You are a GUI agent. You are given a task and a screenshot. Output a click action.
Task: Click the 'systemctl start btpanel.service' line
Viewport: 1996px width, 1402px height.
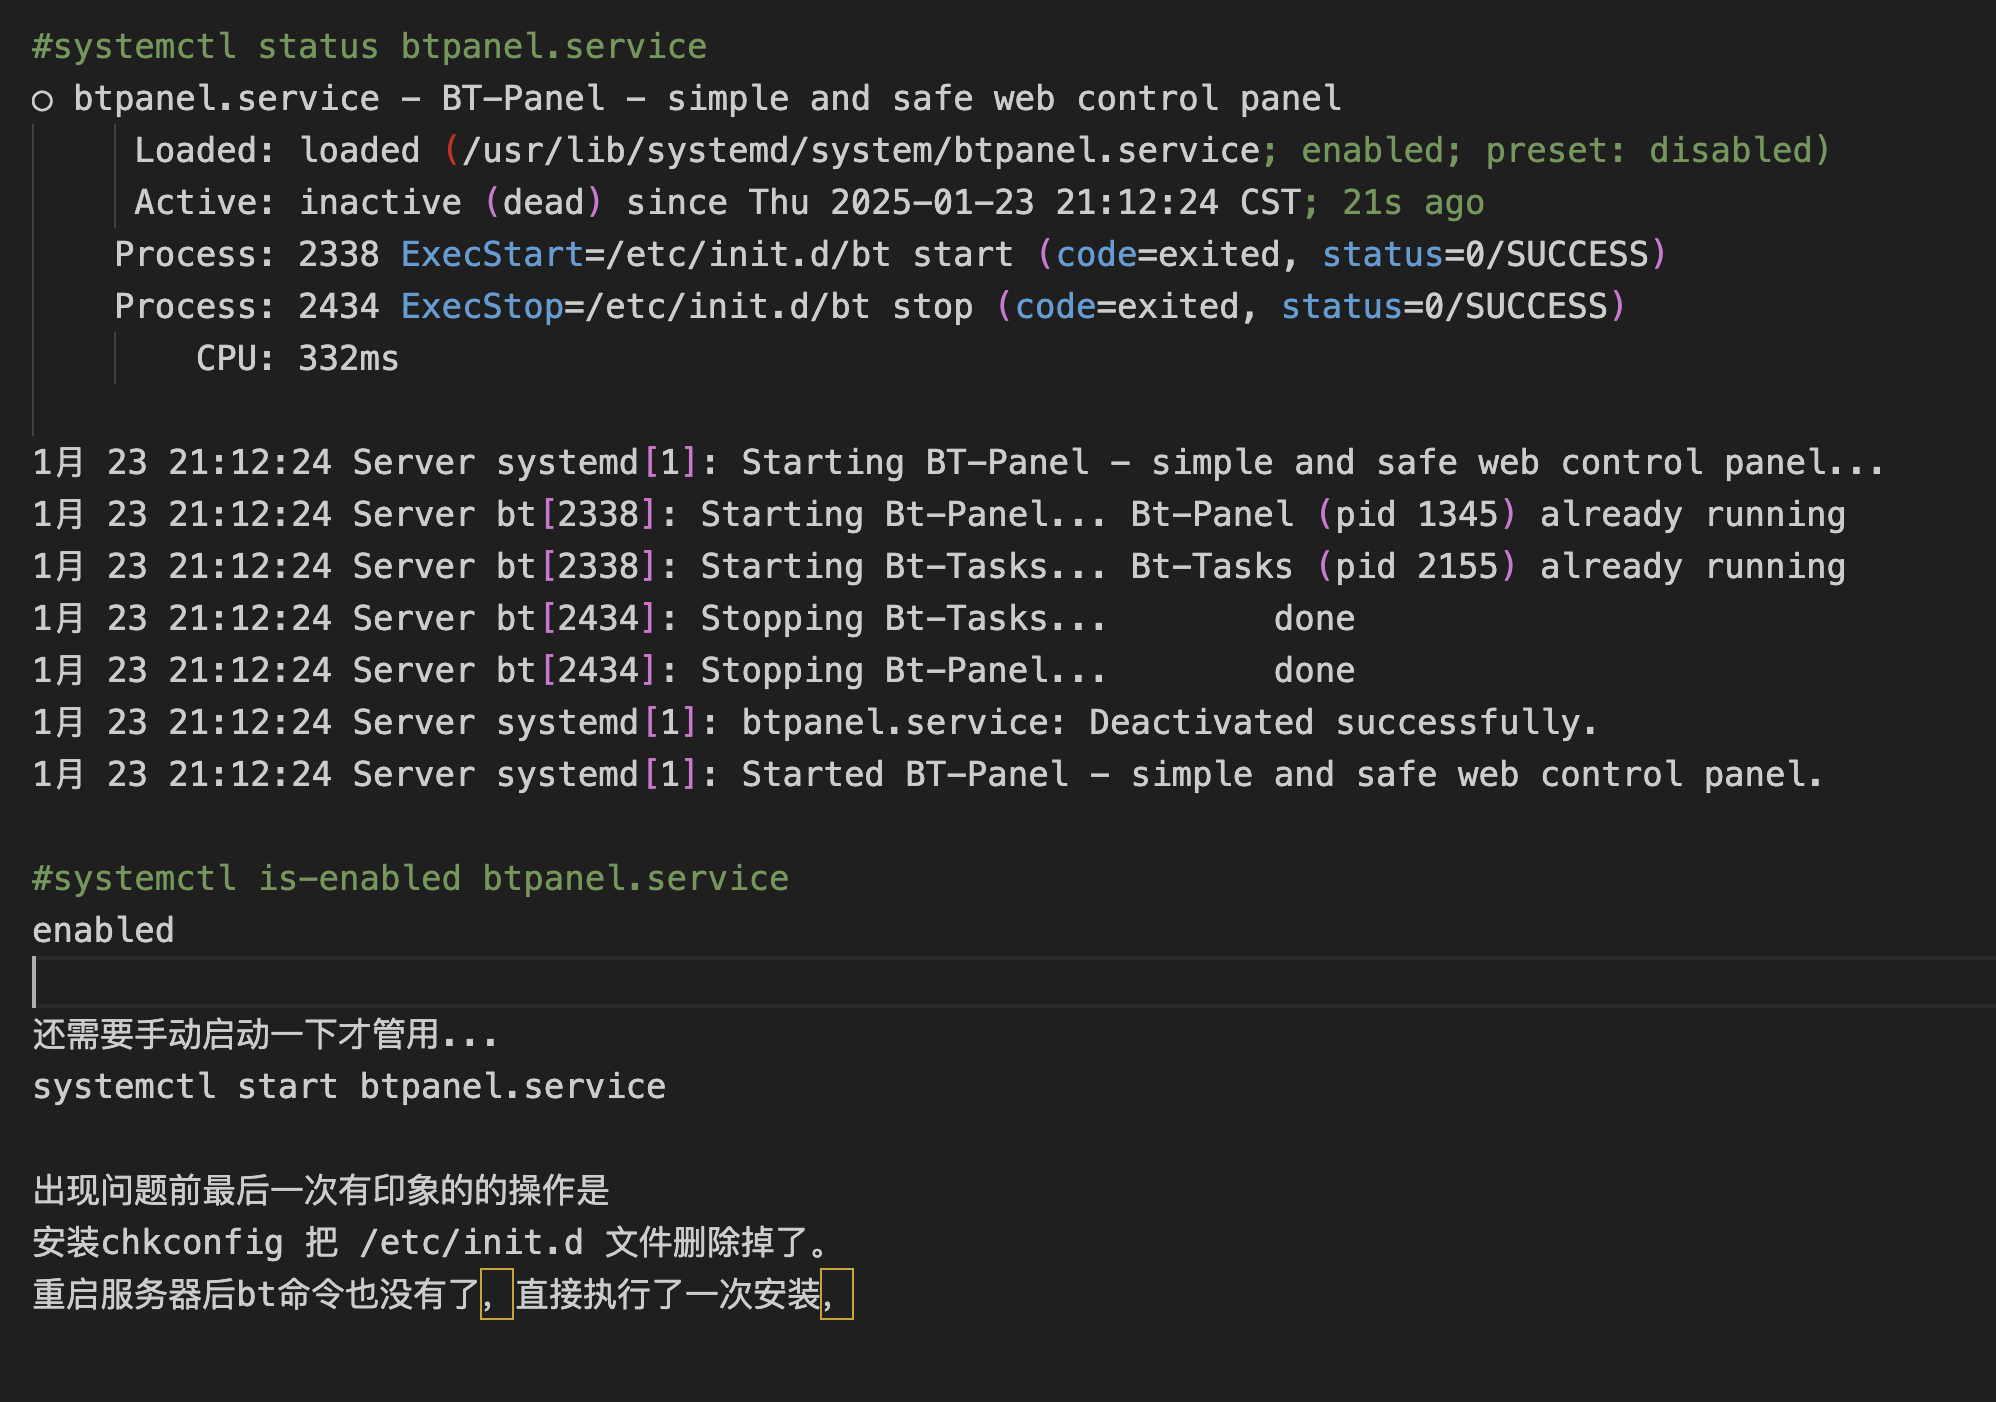(x=349, y=1086)
